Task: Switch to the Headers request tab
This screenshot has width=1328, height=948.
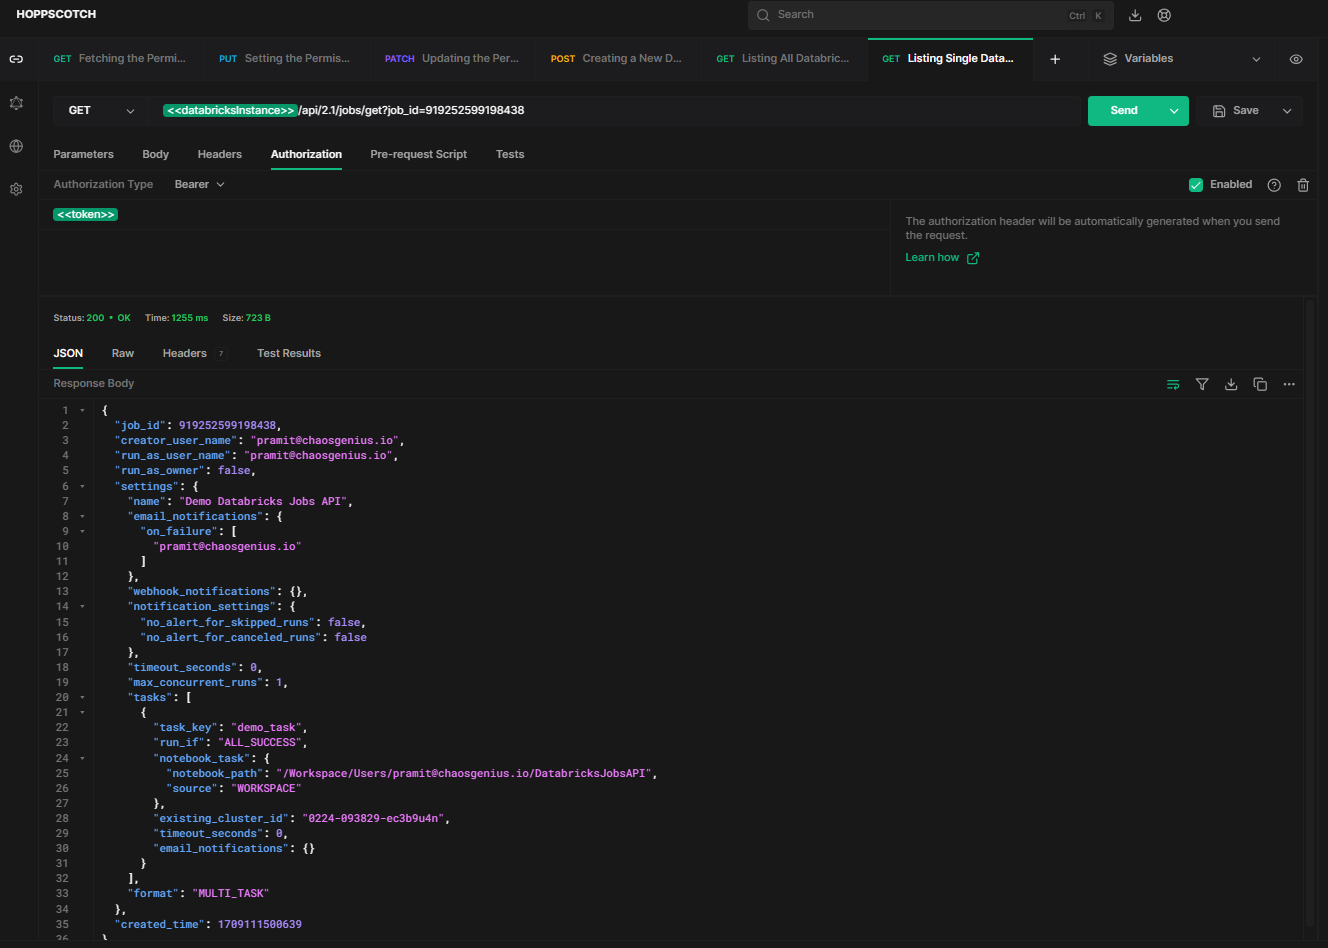Action: (x=219, y=154)
